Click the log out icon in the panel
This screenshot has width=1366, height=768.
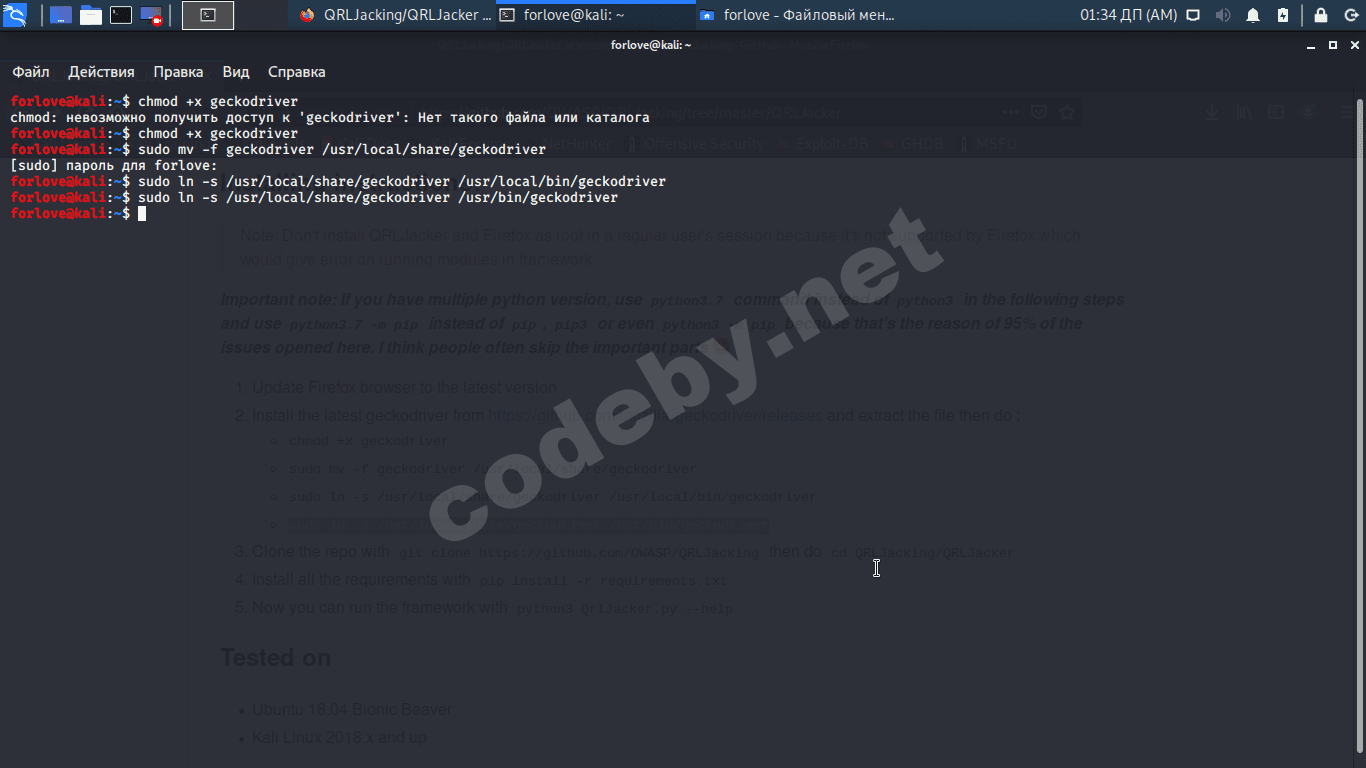pos(1349,15)
